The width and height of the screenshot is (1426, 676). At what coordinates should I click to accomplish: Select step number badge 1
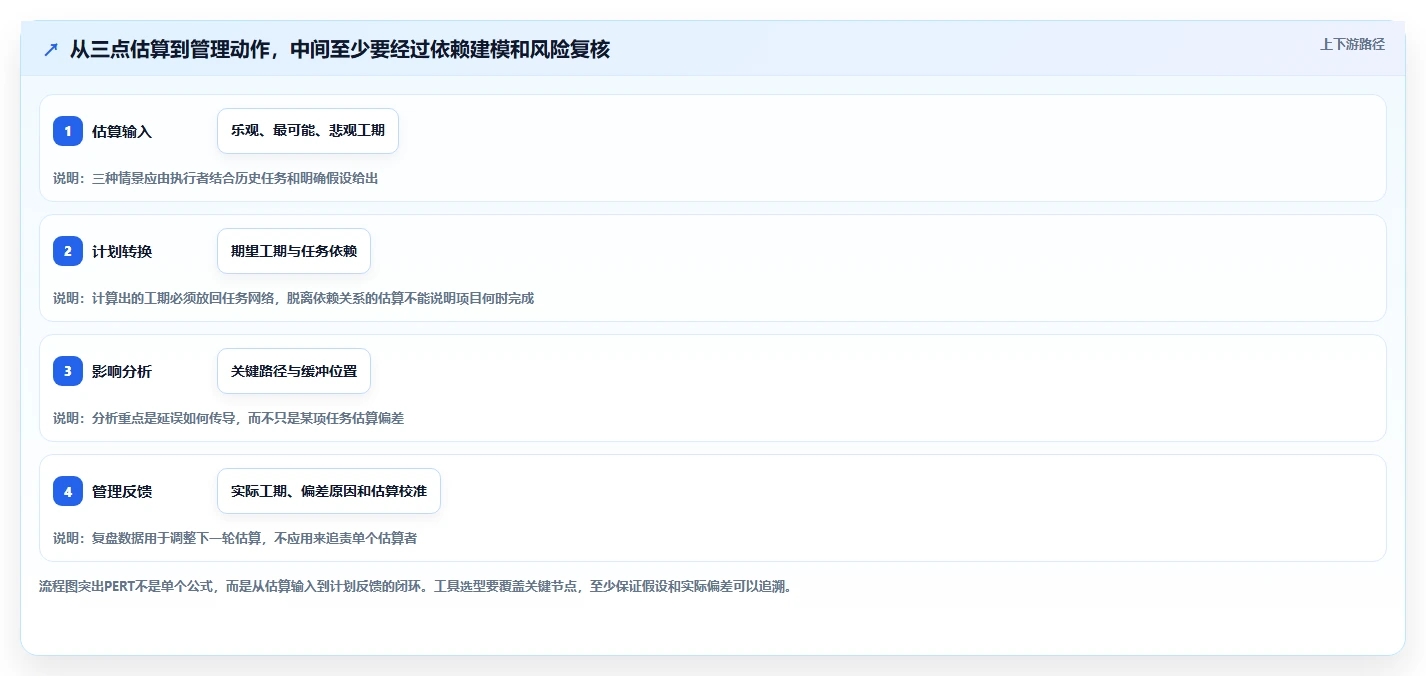pyautogui.click(x=68, y=131)
